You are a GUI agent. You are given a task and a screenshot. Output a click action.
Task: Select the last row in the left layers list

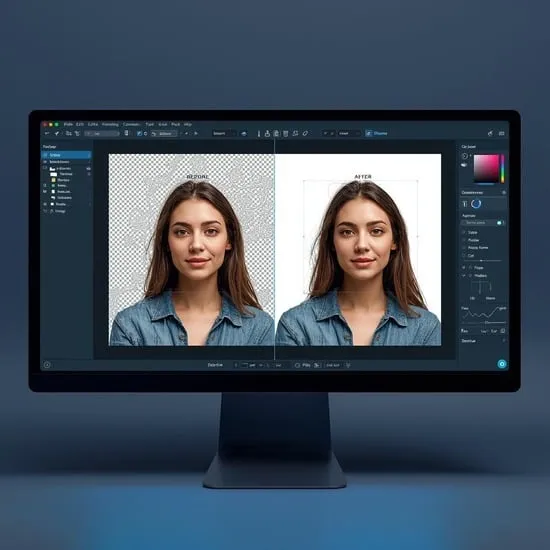67,211
